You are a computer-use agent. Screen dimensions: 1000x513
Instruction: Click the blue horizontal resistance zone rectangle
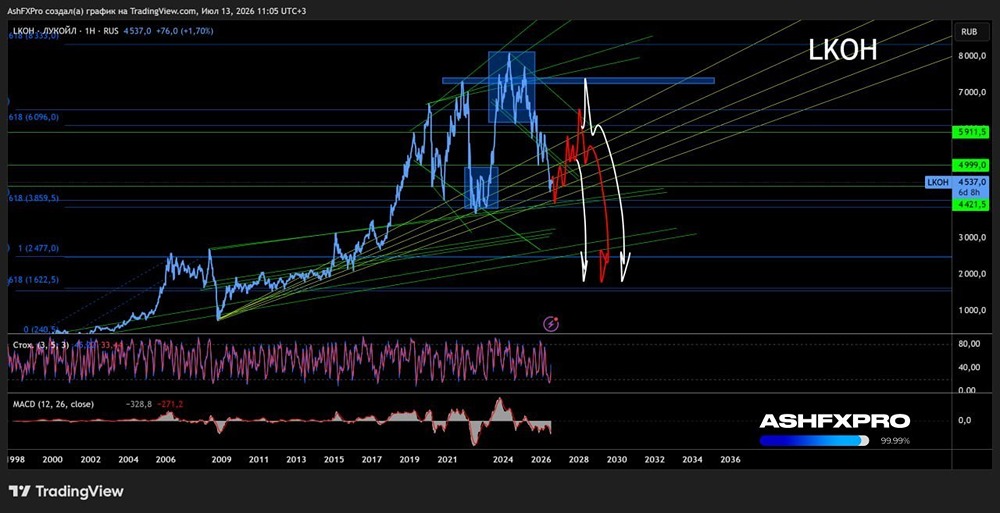(x=578, y=80)
